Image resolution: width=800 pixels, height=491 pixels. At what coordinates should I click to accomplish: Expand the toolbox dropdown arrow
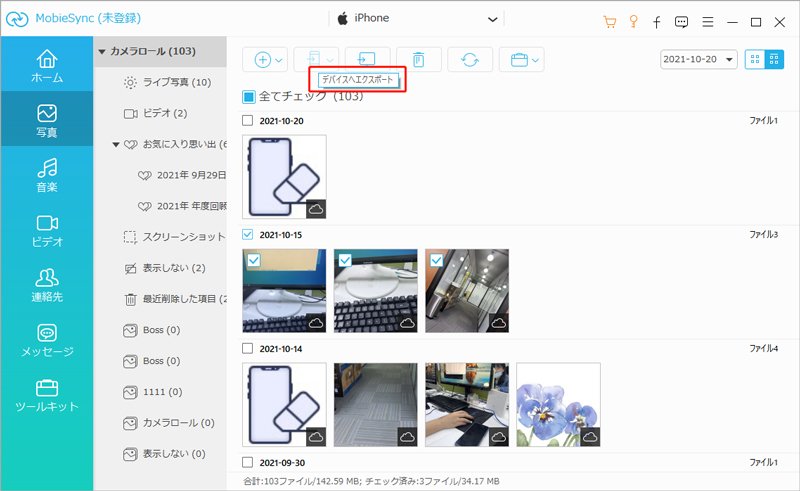[535, 60]
